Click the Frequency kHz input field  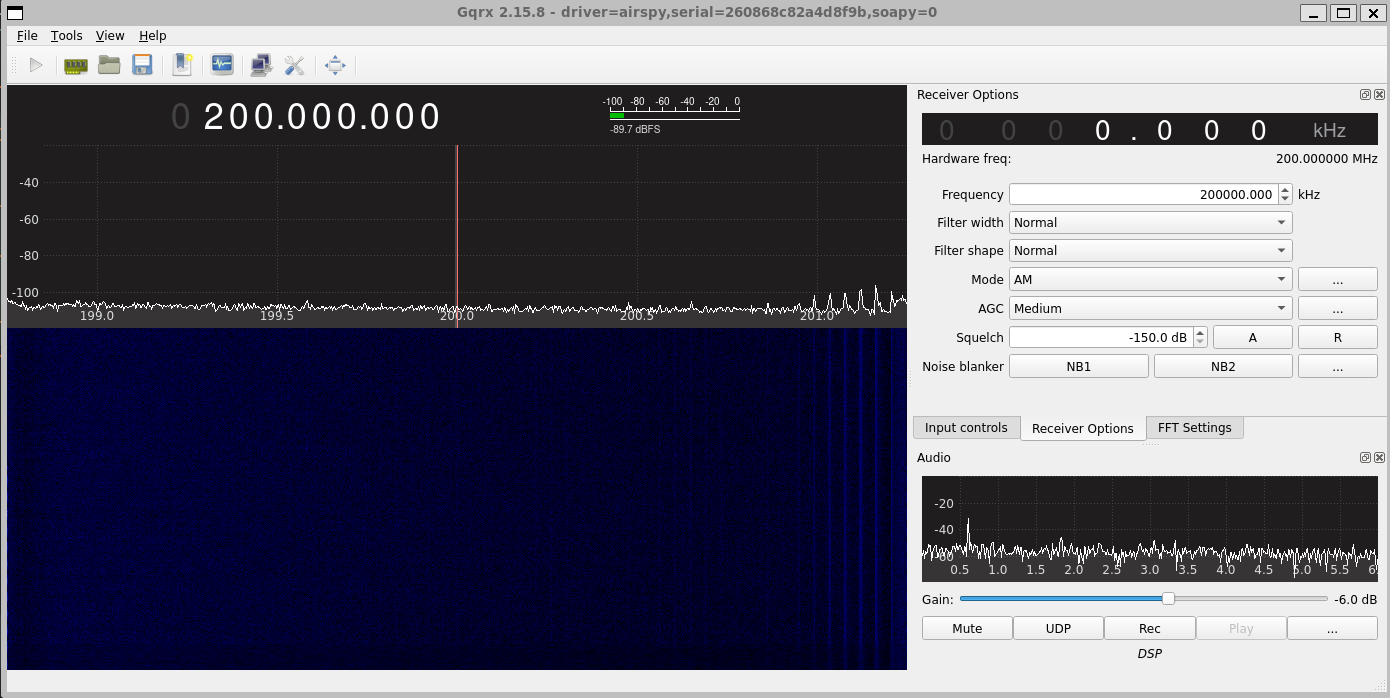[x=1143, y=194]
